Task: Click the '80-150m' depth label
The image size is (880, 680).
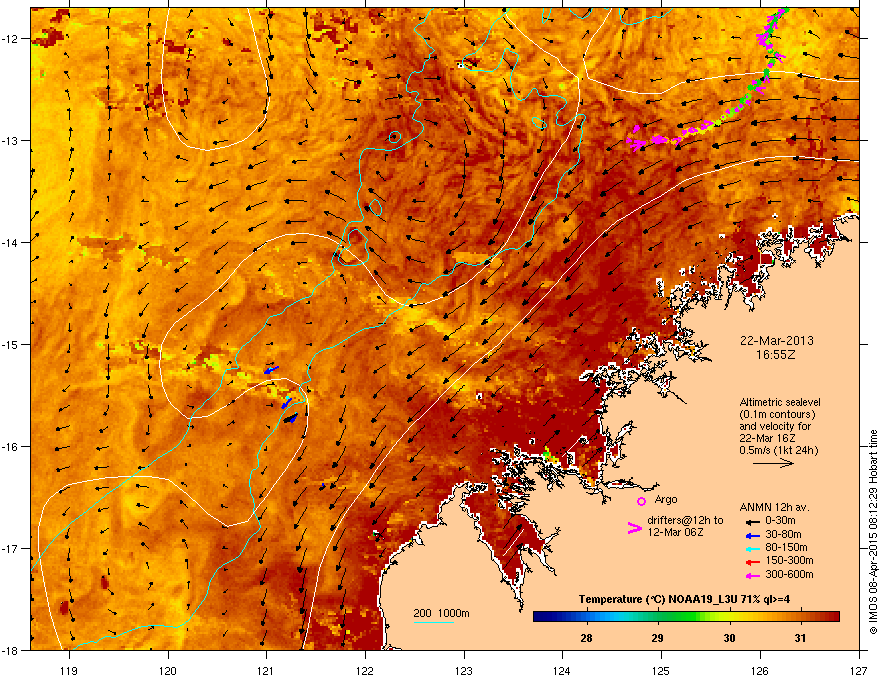Action: click(x=786, y=547)
